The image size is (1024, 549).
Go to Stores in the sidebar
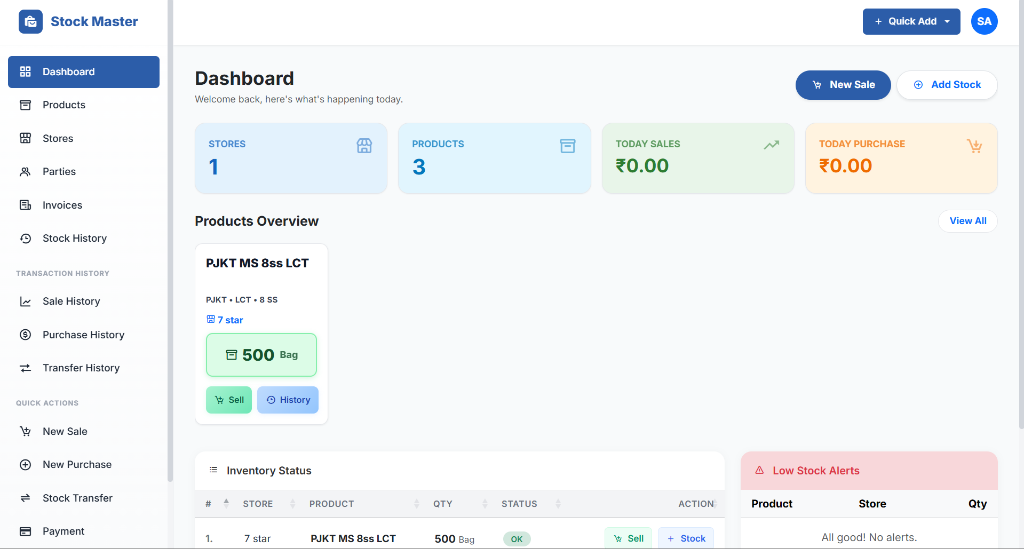(x=84, y=138)
